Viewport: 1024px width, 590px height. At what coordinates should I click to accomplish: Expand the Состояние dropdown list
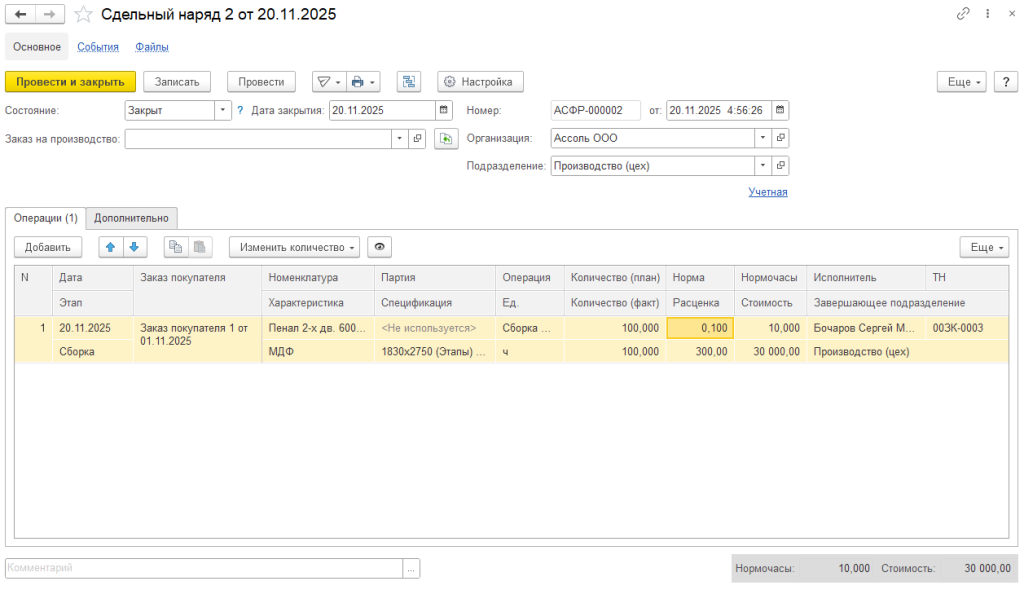click(x=223, y=111)
